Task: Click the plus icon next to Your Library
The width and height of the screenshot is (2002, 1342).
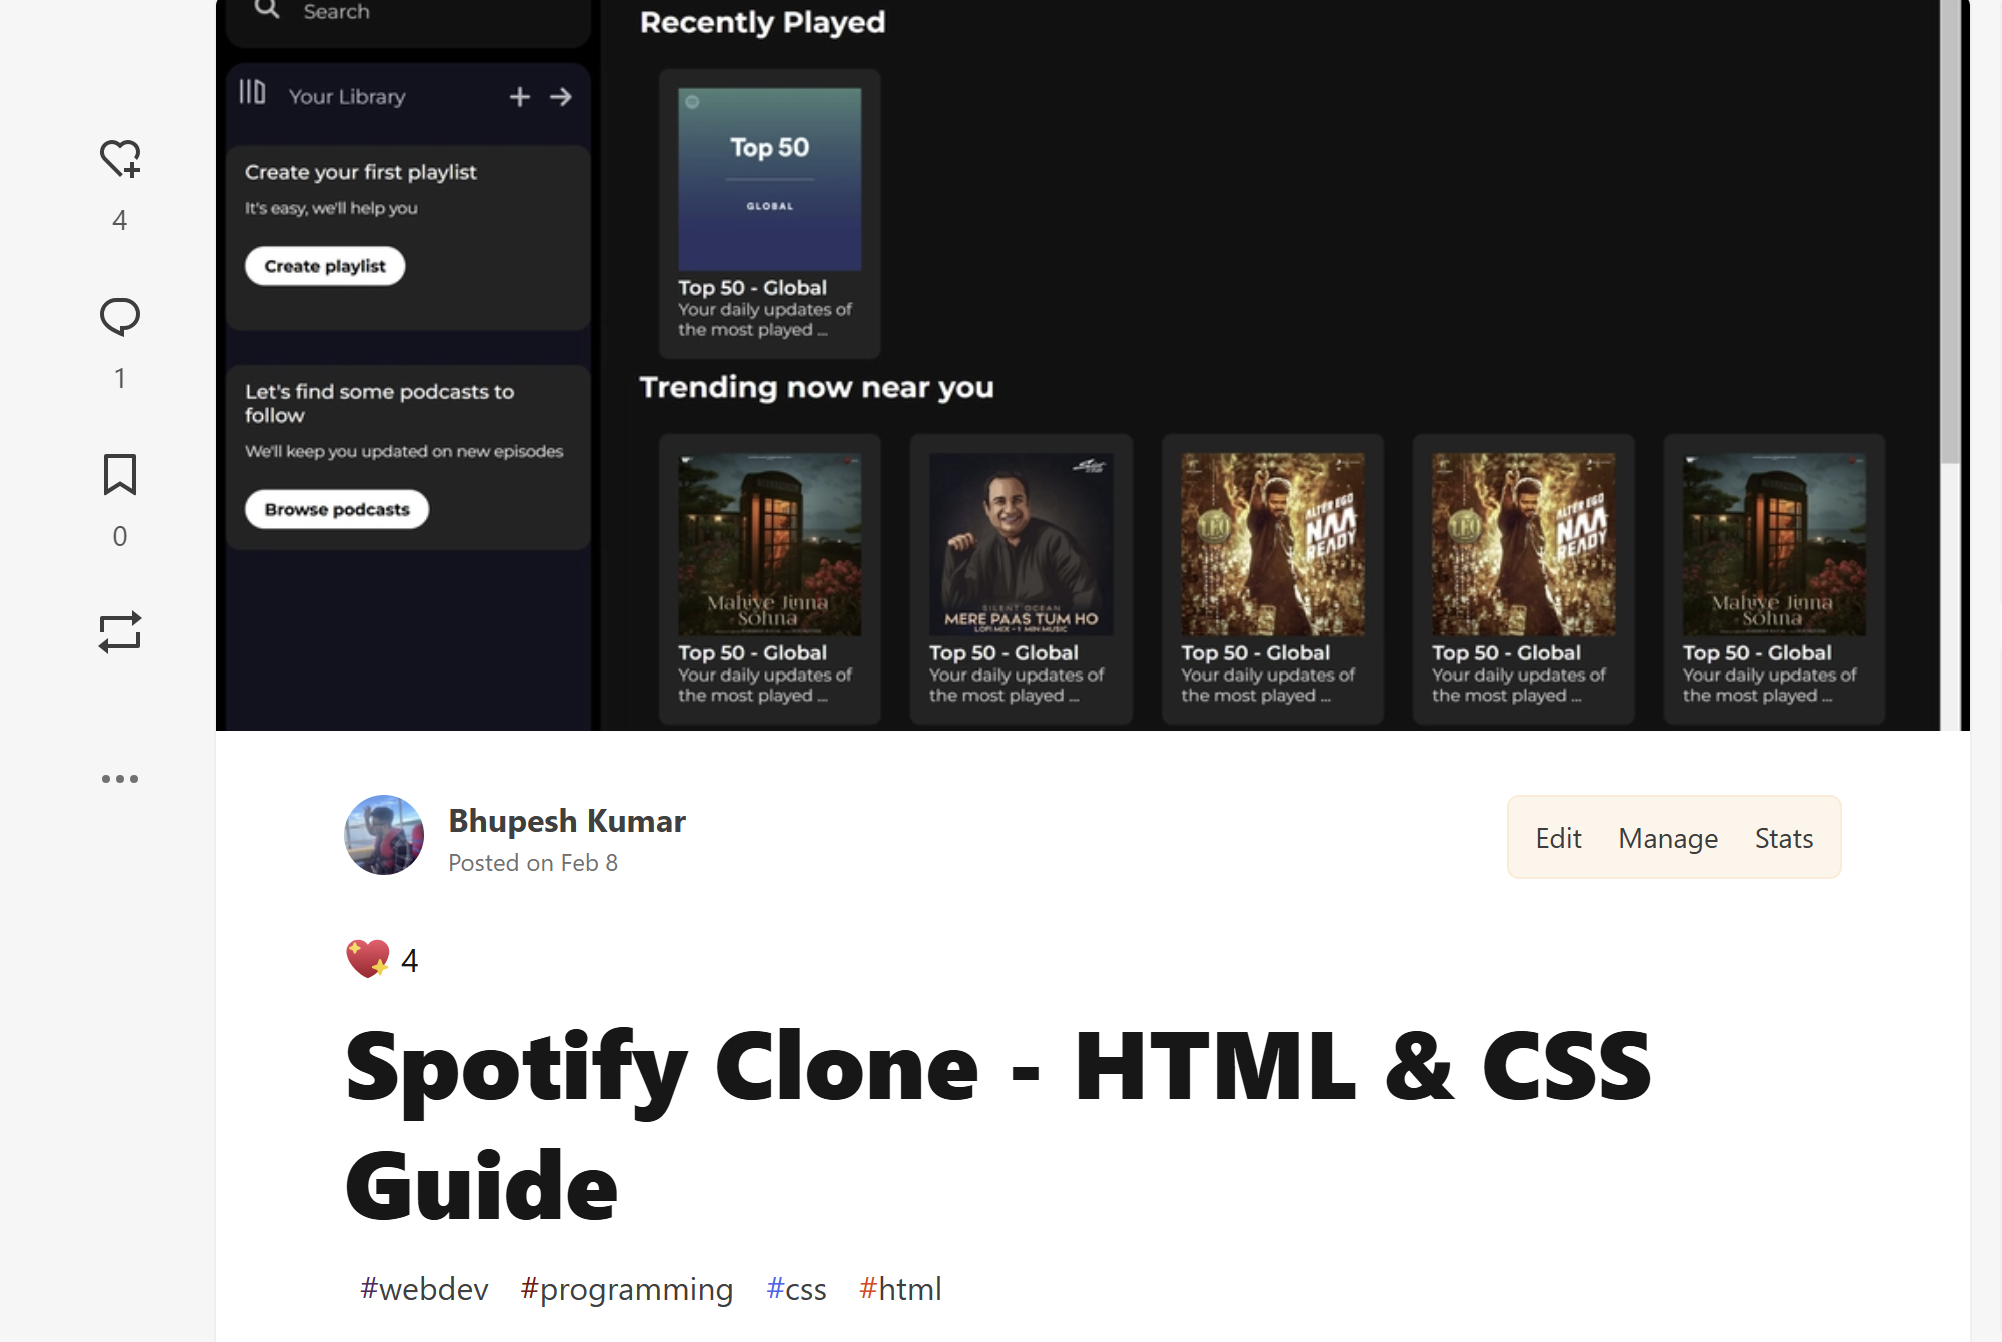Action: coord(519,96)
